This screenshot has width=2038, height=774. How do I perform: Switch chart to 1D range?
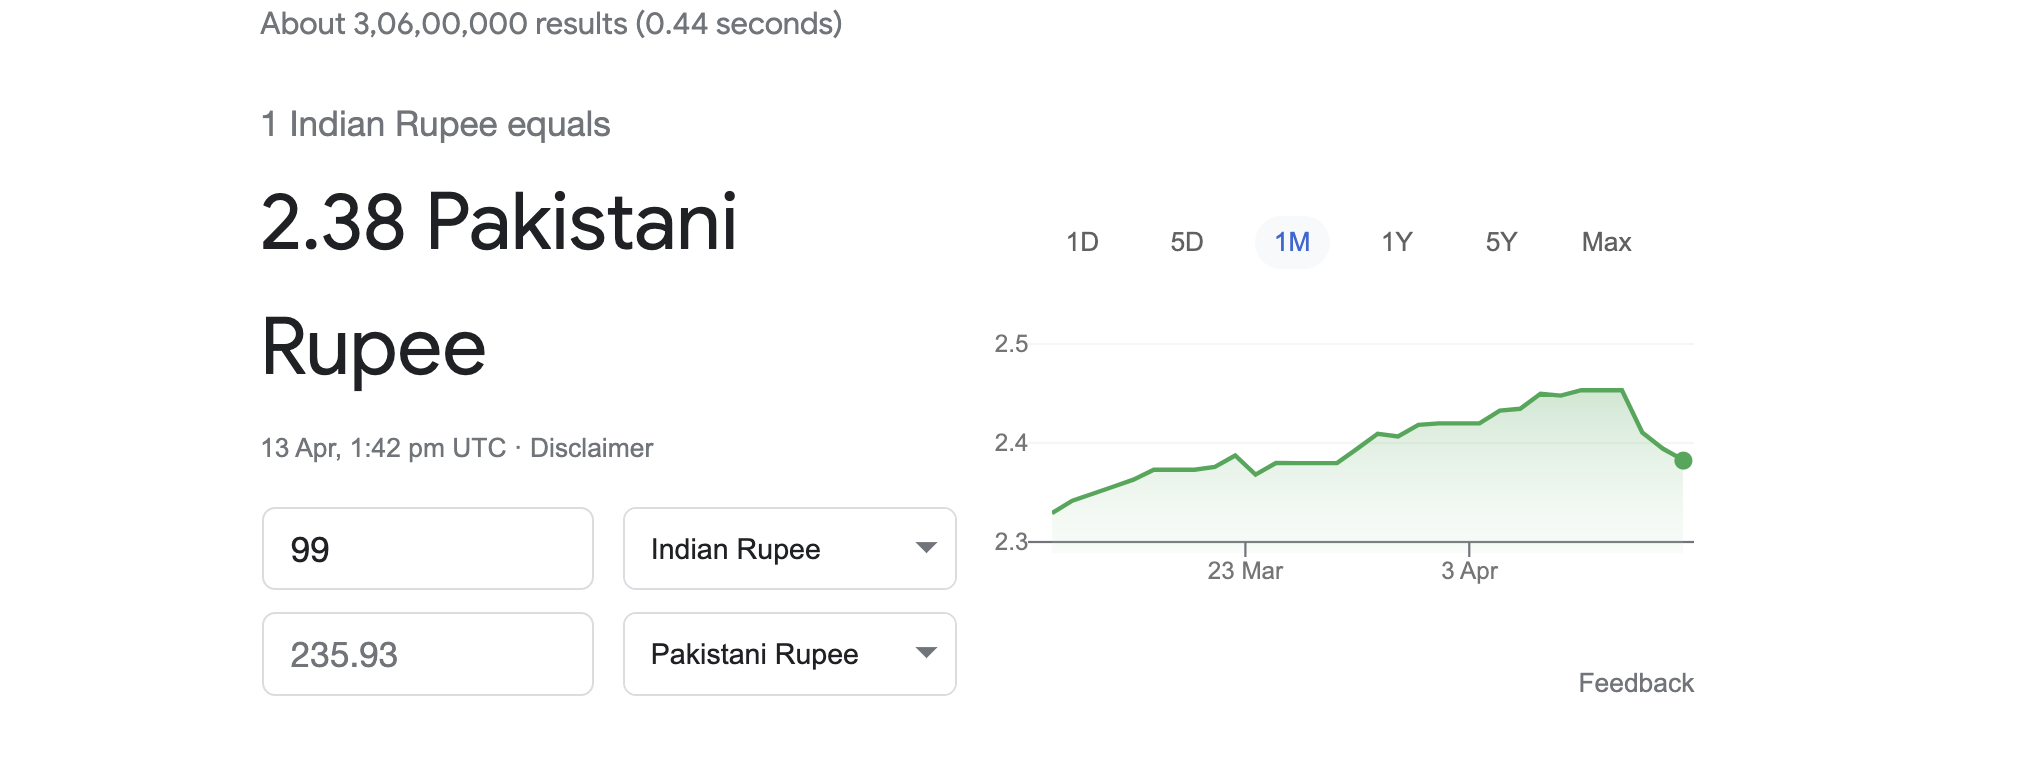(x=1082, y=242)
